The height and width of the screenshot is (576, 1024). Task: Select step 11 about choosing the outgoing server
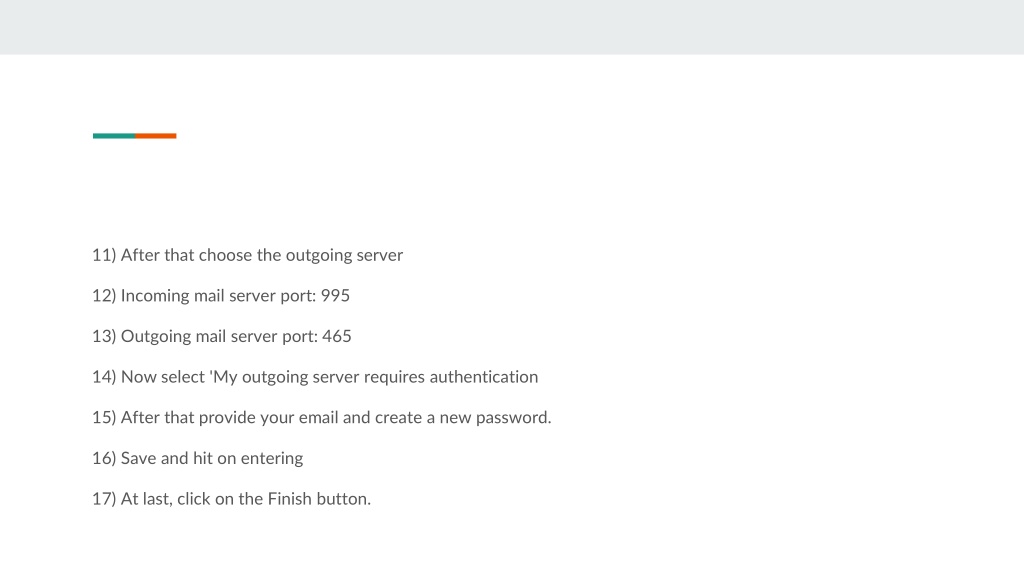coord(248,255)
